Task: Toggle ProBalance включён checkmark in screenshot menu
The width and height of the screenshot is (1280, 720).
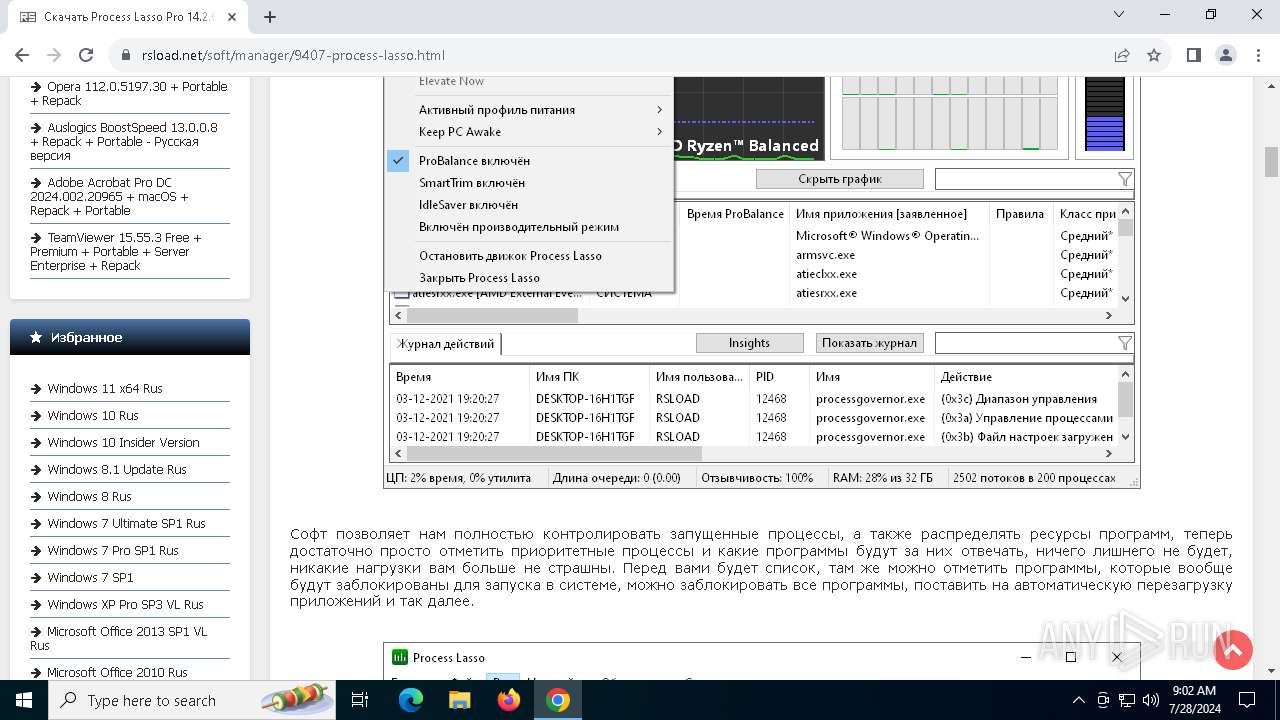Action: tap(398, 160)
